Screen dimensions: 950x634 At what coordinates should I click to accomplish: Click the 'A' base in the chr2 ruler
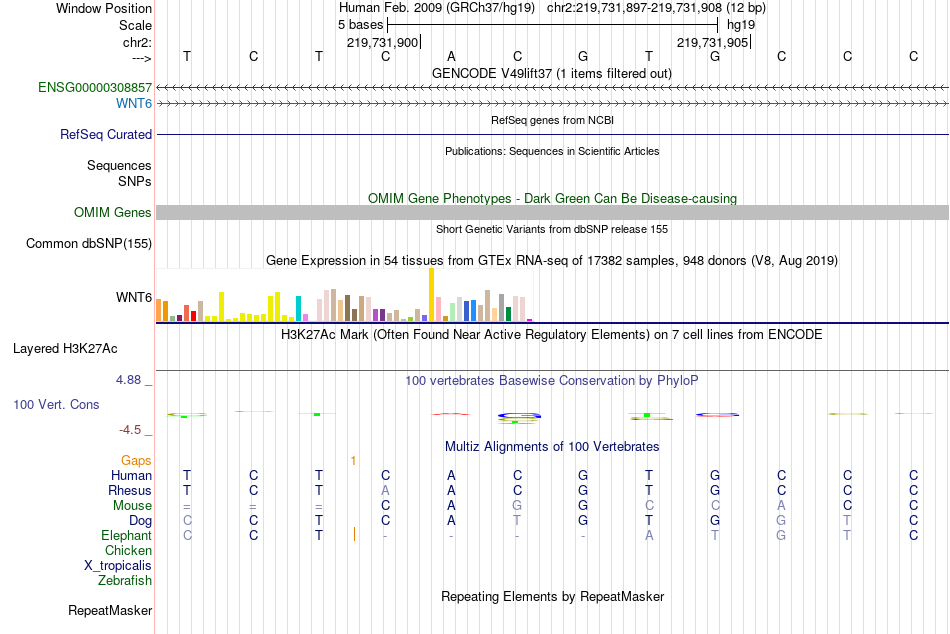(451, 56)
